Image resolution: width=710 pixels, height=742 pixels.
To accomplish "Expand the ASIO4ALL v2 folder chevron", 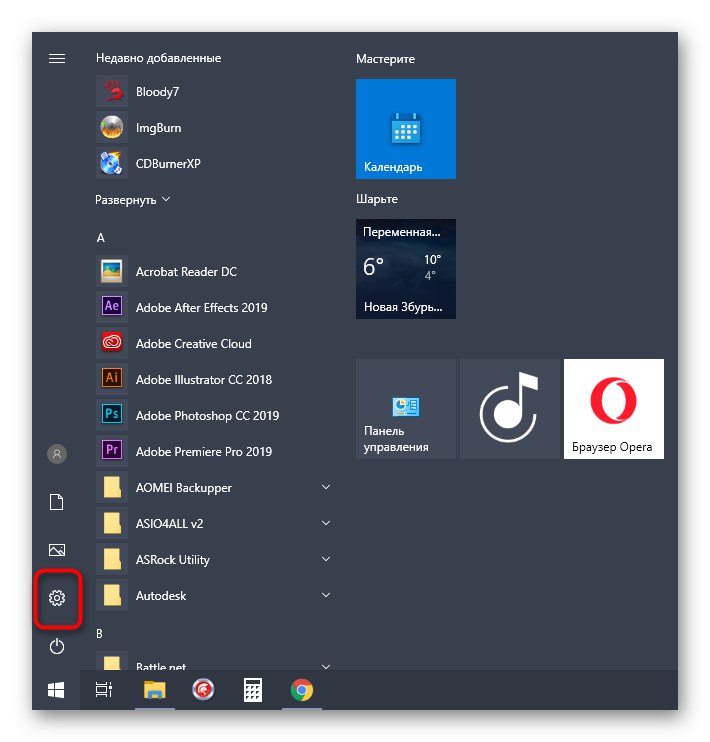I will 326,523.
